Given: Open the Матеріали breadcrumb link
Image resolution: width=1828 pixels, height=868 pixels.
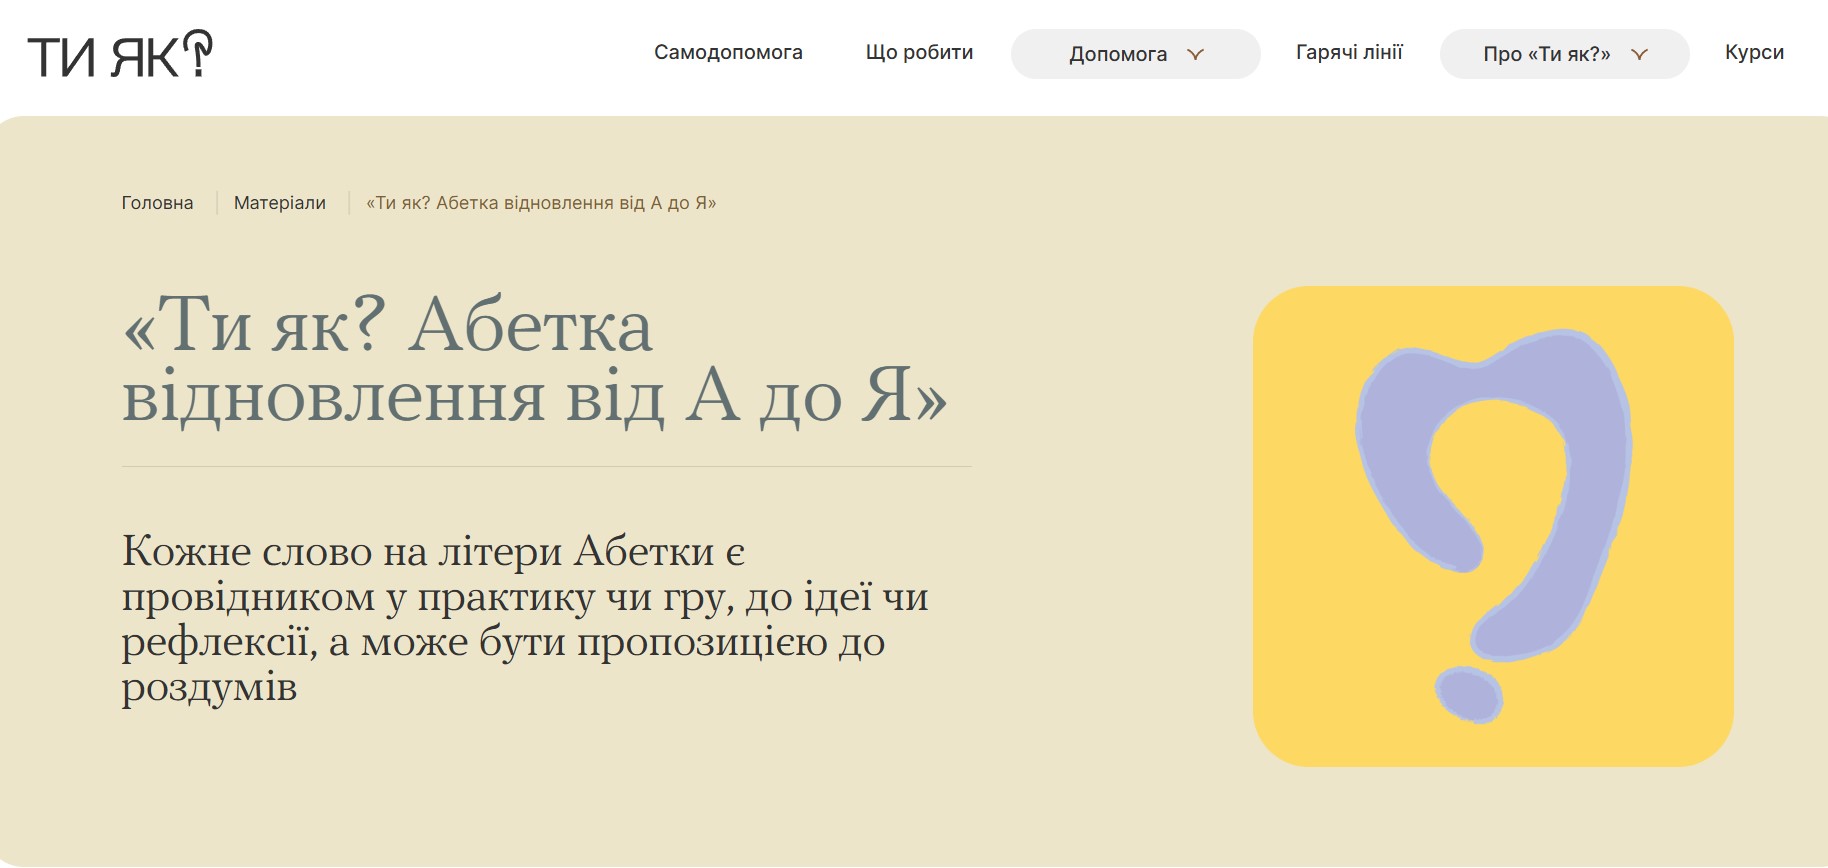Looking at the screenshot, I should tap(280, 203).
